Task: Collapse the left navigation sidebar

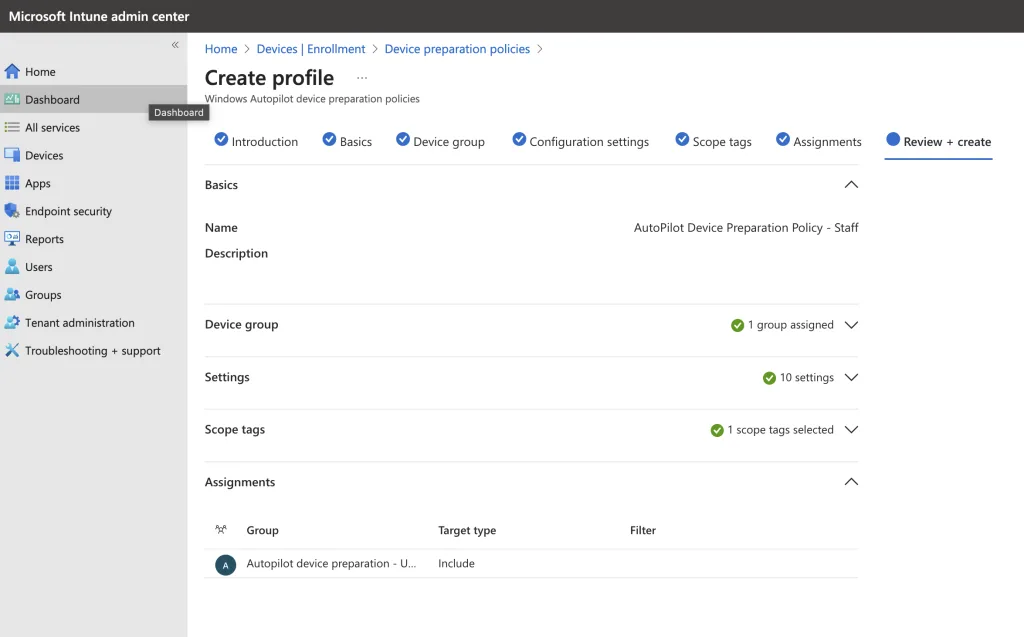Action: (x=175, y=45)
